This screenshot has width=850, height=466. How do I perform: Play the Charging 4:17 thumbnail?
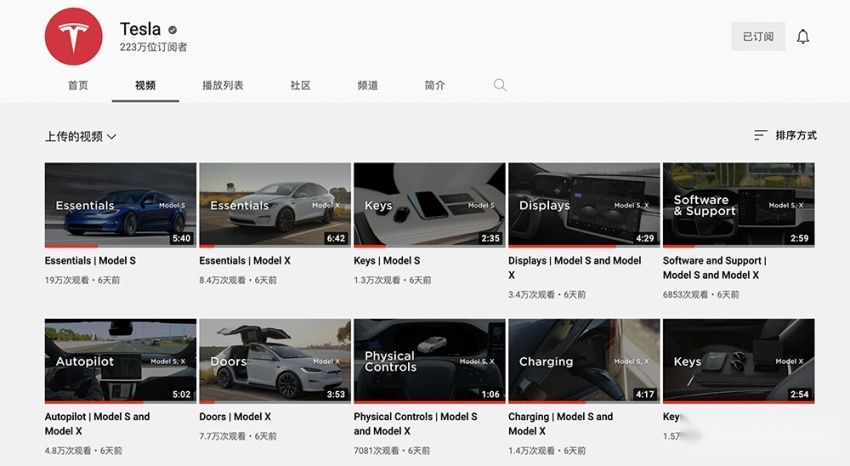(x=584, y=361)
